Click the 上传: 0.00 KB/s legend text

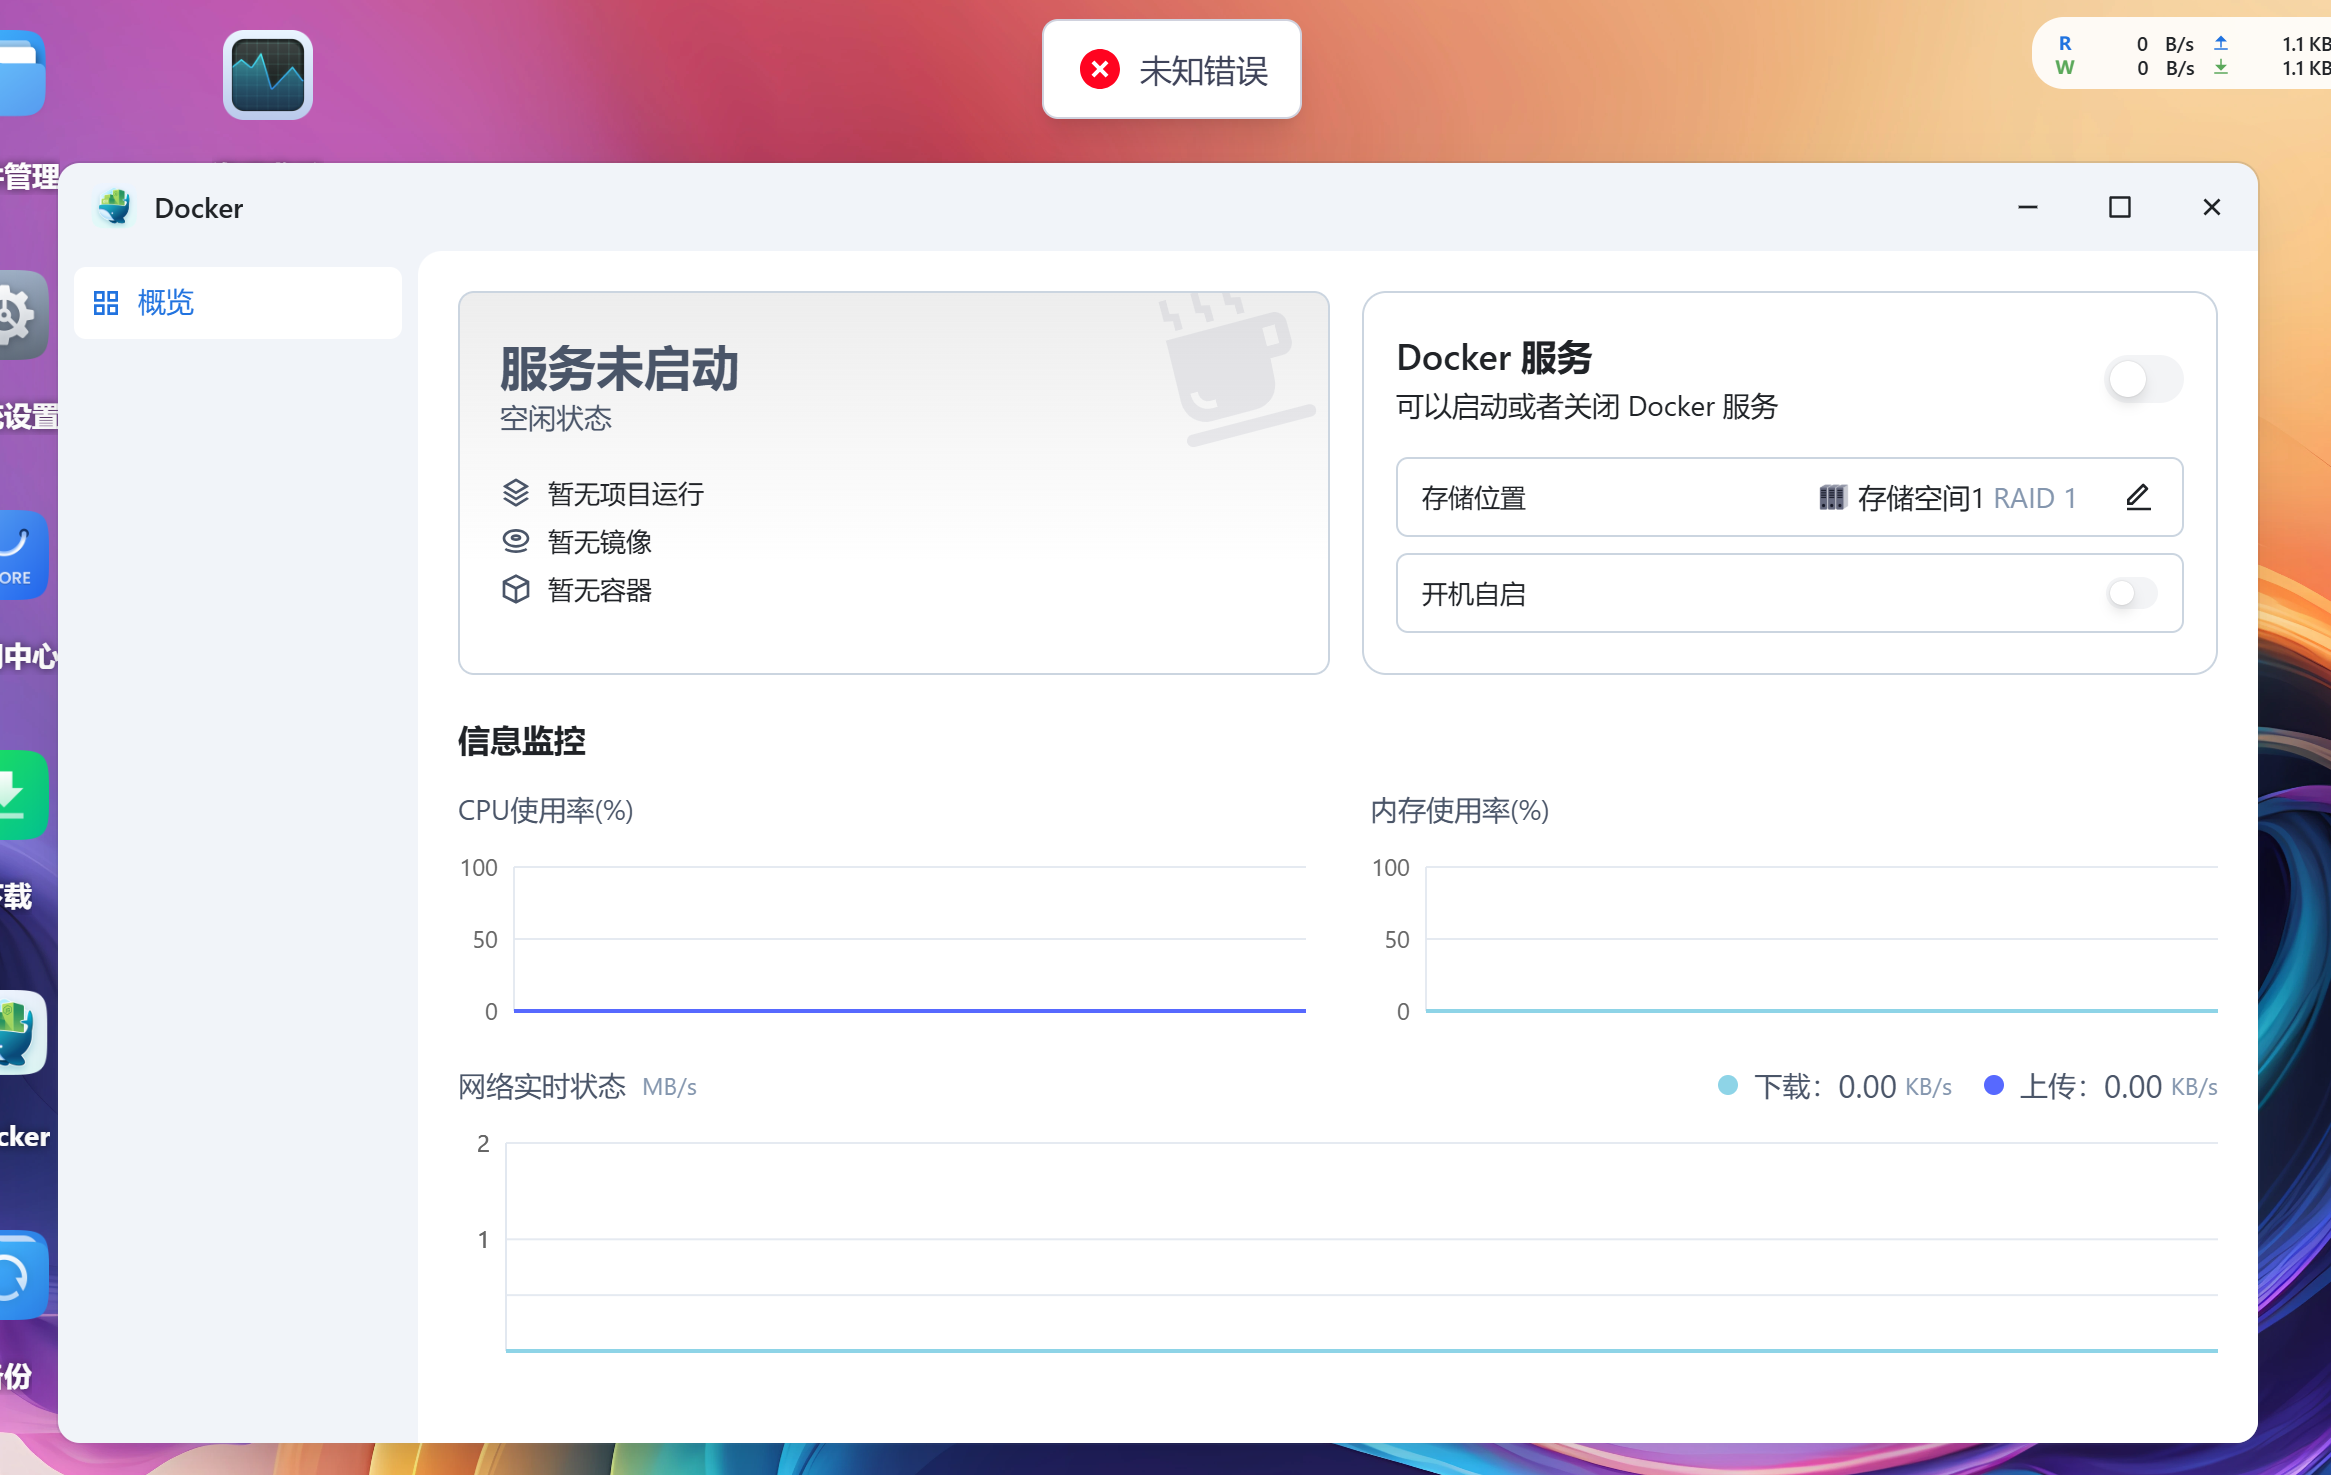click(x=2119, y=1087)
